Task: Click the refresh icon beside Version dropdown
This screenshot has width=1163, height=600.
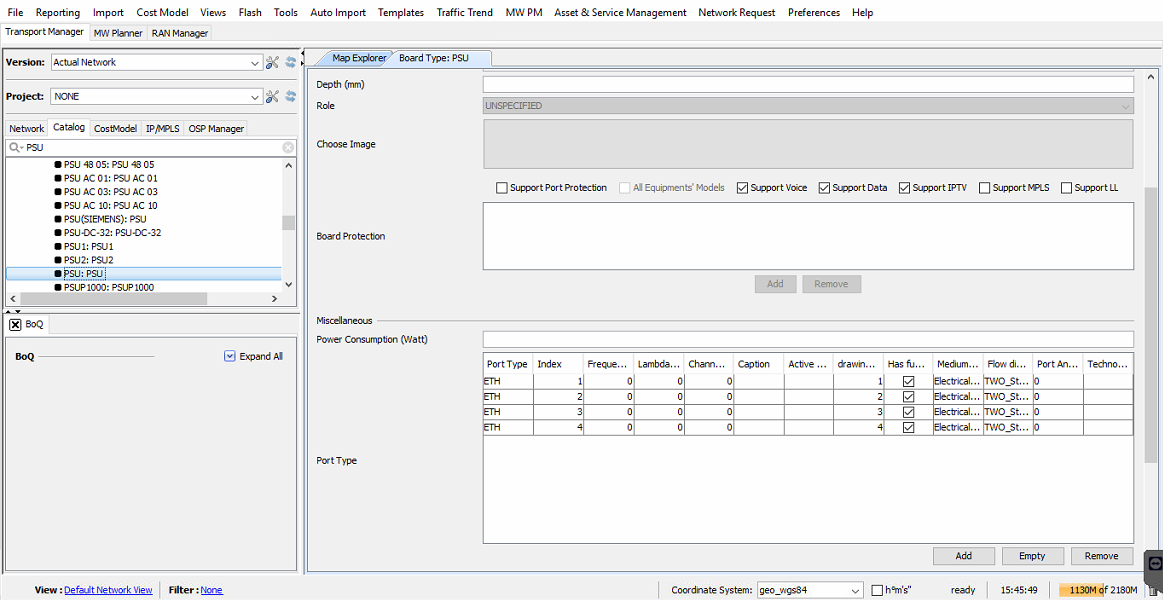Action: point(291,62)
